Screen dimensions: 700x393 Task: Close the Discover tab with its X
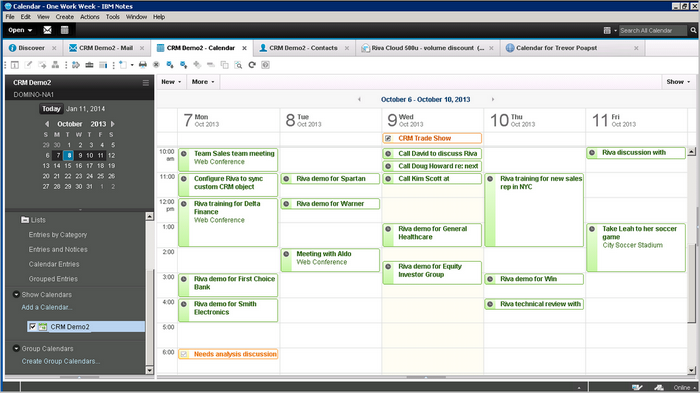[54, 48]
